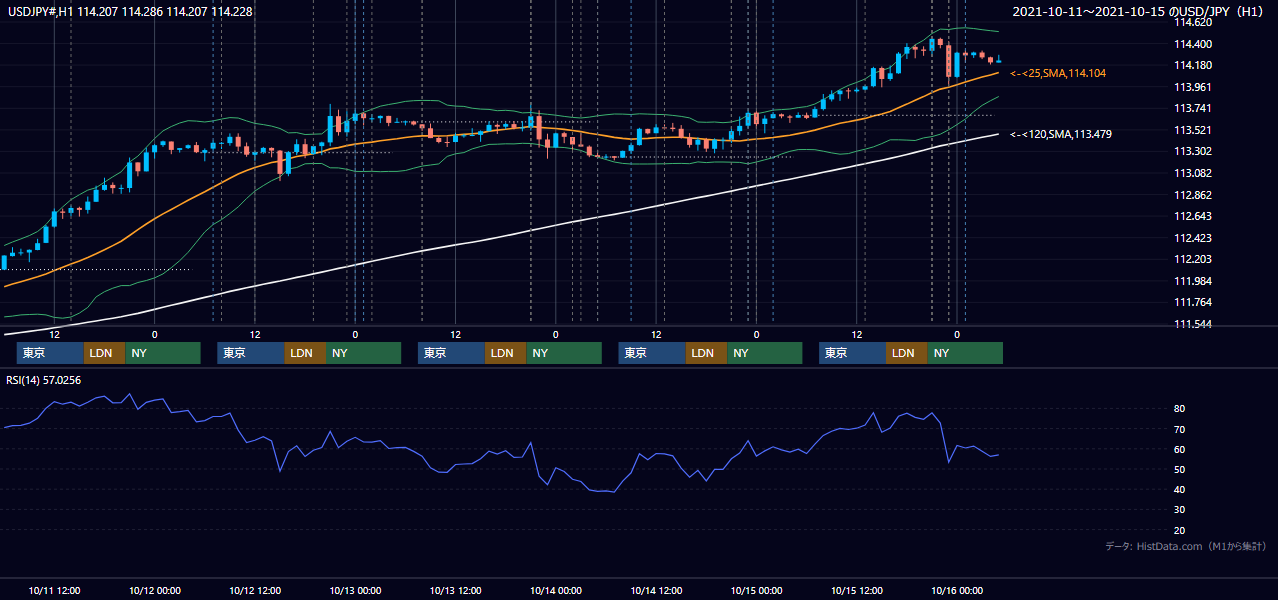Select the 114.180 price axis label
The height and width of the screenshot is (600, 1278).
click(1192, 65)
